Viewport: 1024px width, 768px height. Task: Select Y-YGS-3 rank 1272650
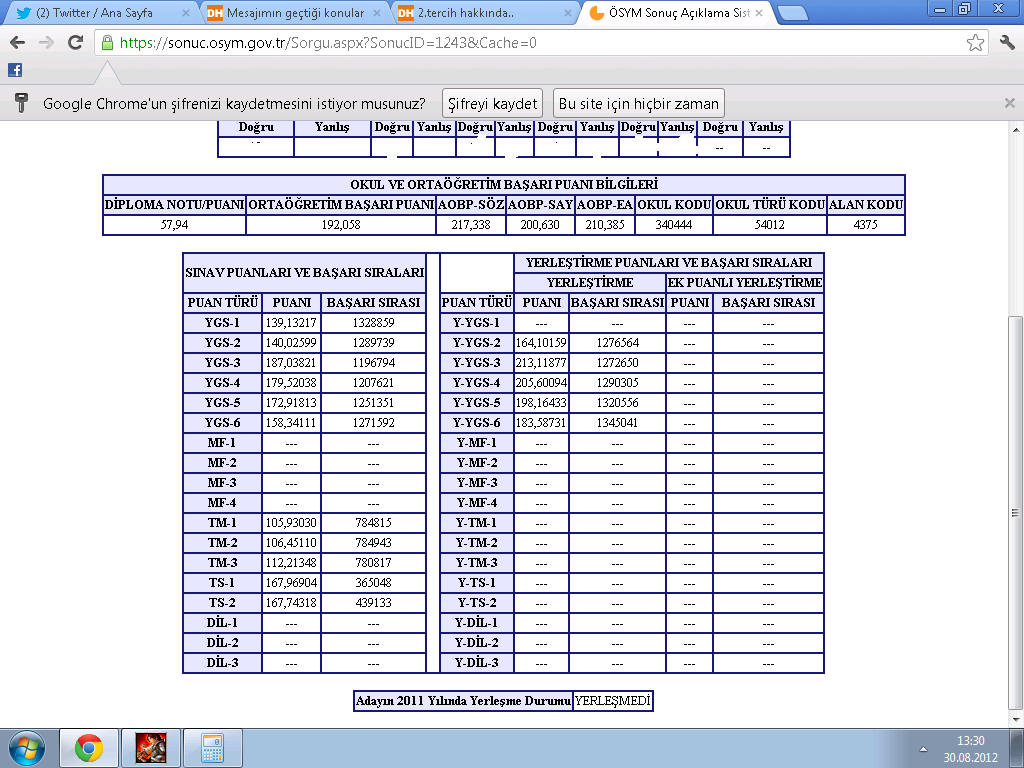pos(617,363)
